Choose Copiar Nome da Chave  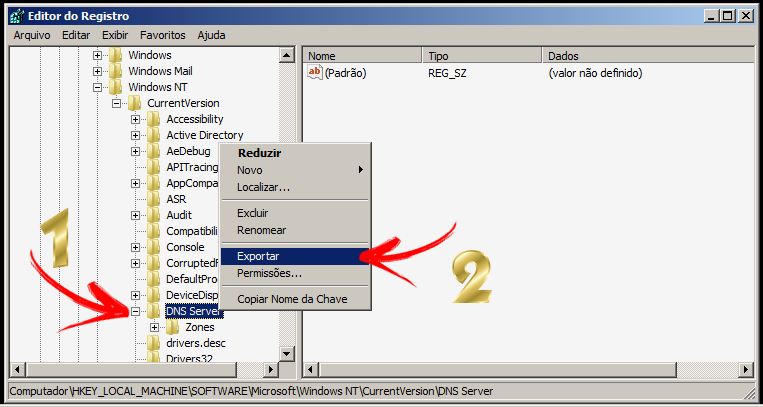[x=294, y=299]
